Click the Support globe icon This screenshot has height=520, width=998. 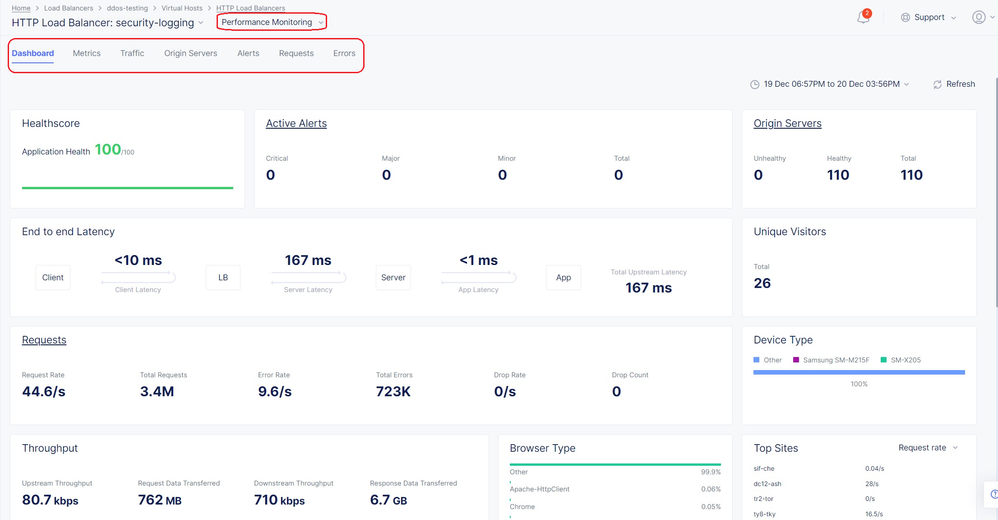tap(906, 17)
